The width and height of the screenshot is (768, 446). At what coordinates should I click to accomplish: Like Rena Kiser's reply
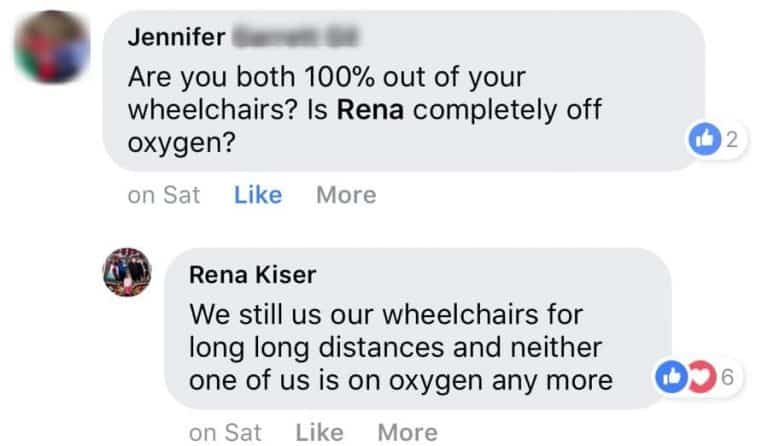click(319, 432)
